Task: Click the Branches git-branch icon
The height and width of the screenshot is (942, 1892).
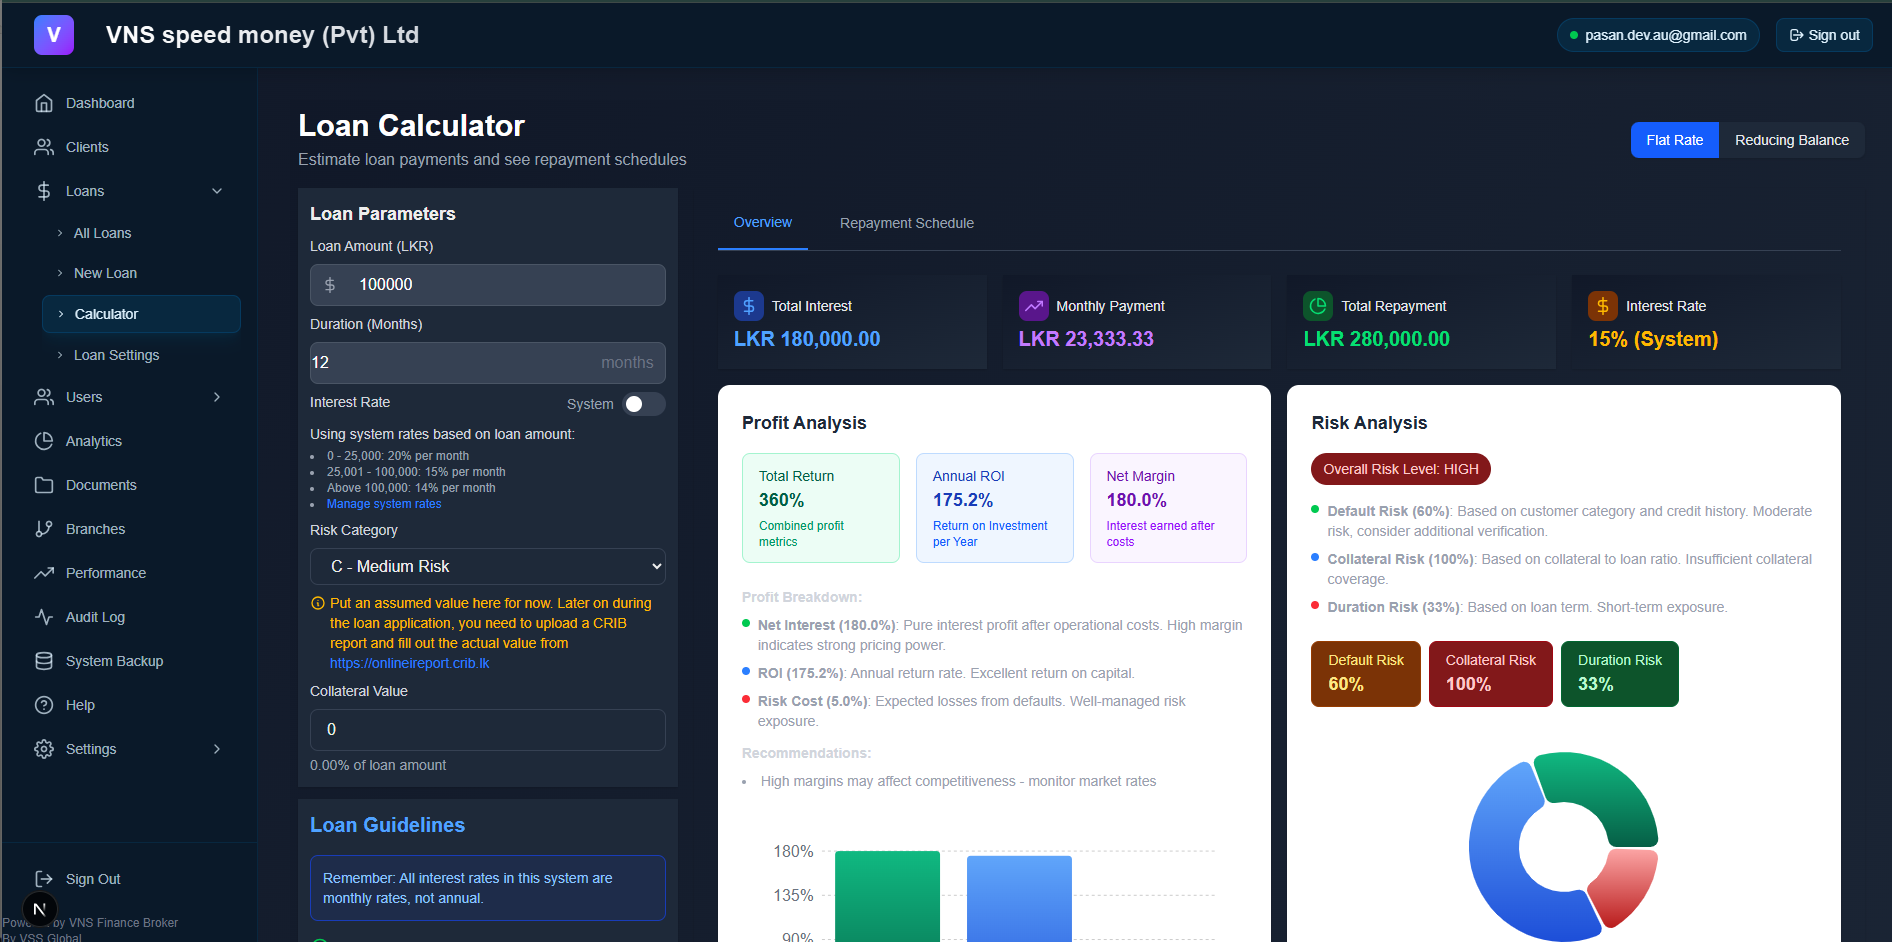Action: coord(44,529)
